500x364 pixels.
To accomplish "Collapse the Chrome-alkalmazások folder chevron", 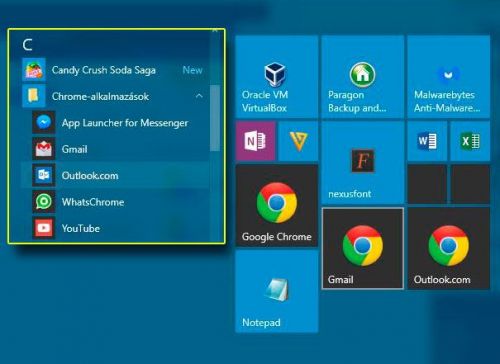I will [199, 96].
